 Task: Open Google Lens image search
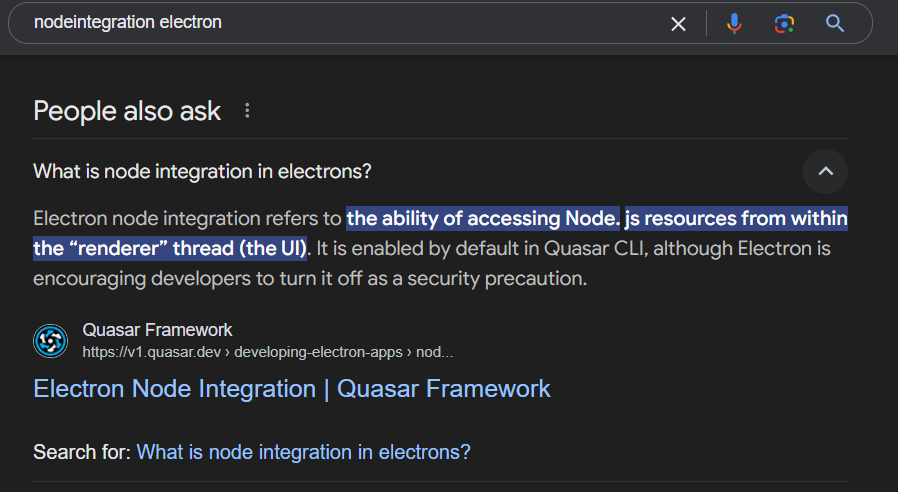pyautogui.click(x=784, y=23)
